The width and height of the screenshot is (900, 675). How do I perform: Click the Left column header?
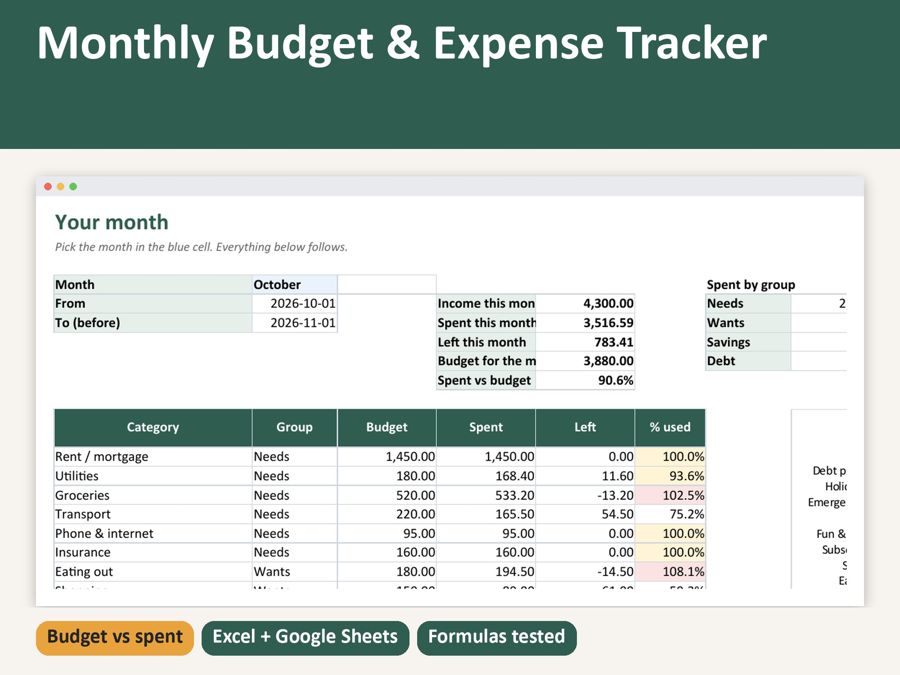[585, 428]
